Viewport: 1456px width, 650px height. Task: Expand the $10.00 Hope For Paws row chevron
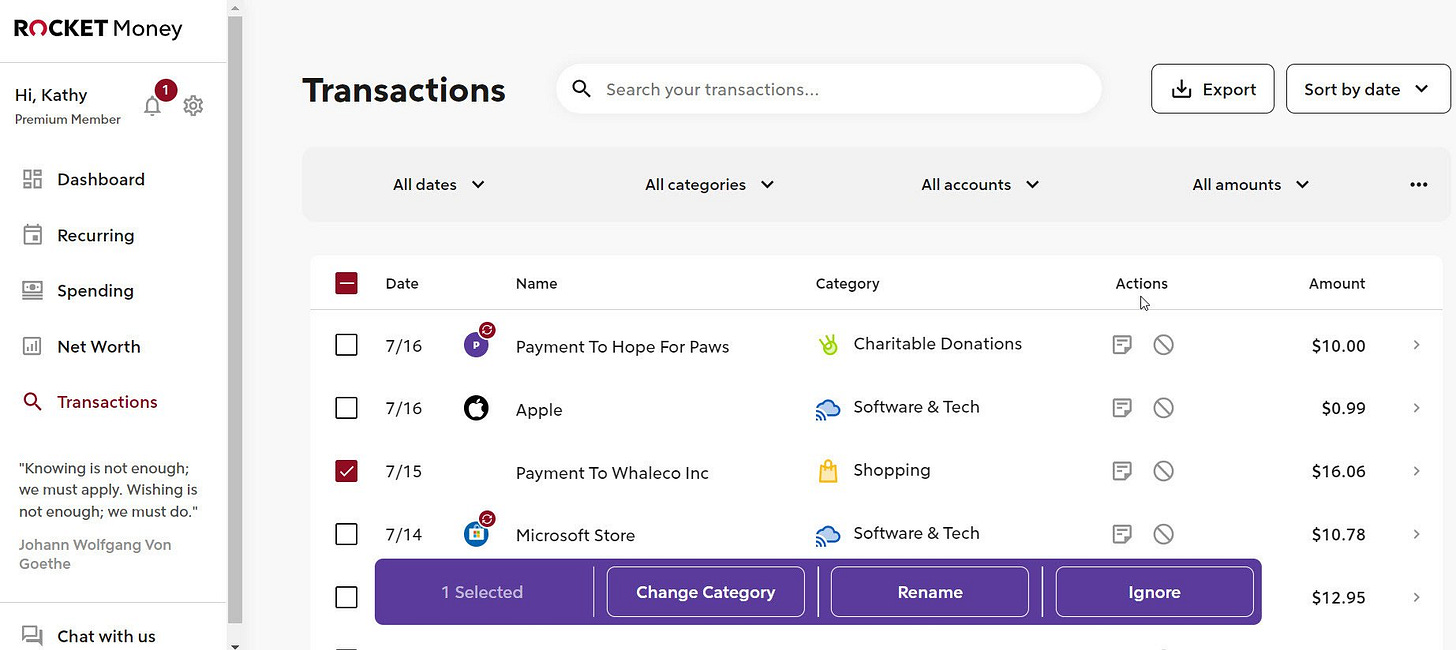1416,345
